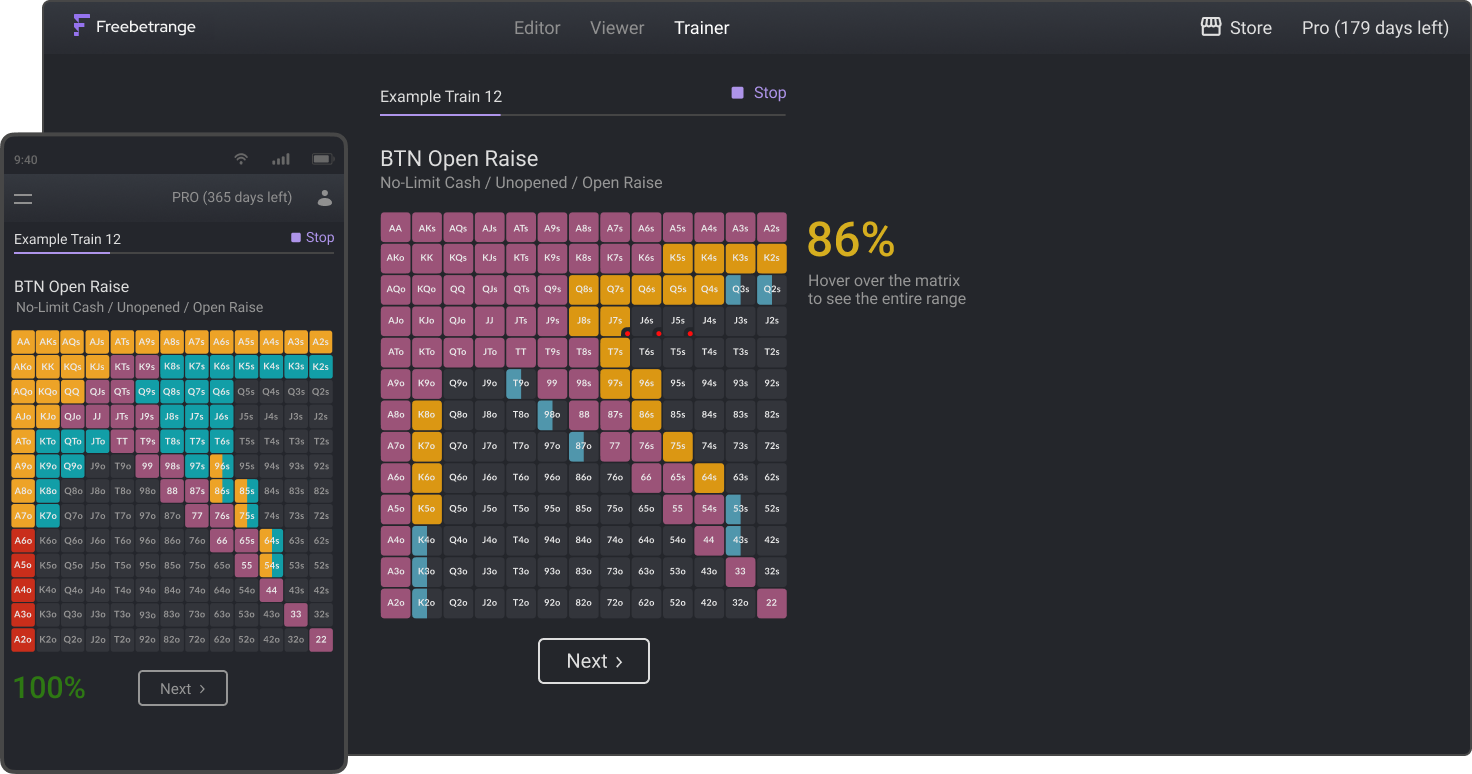This screenshot has height=774, width=1472.
Task: Switch to the Viewer tab
Action: pos(617,27)
